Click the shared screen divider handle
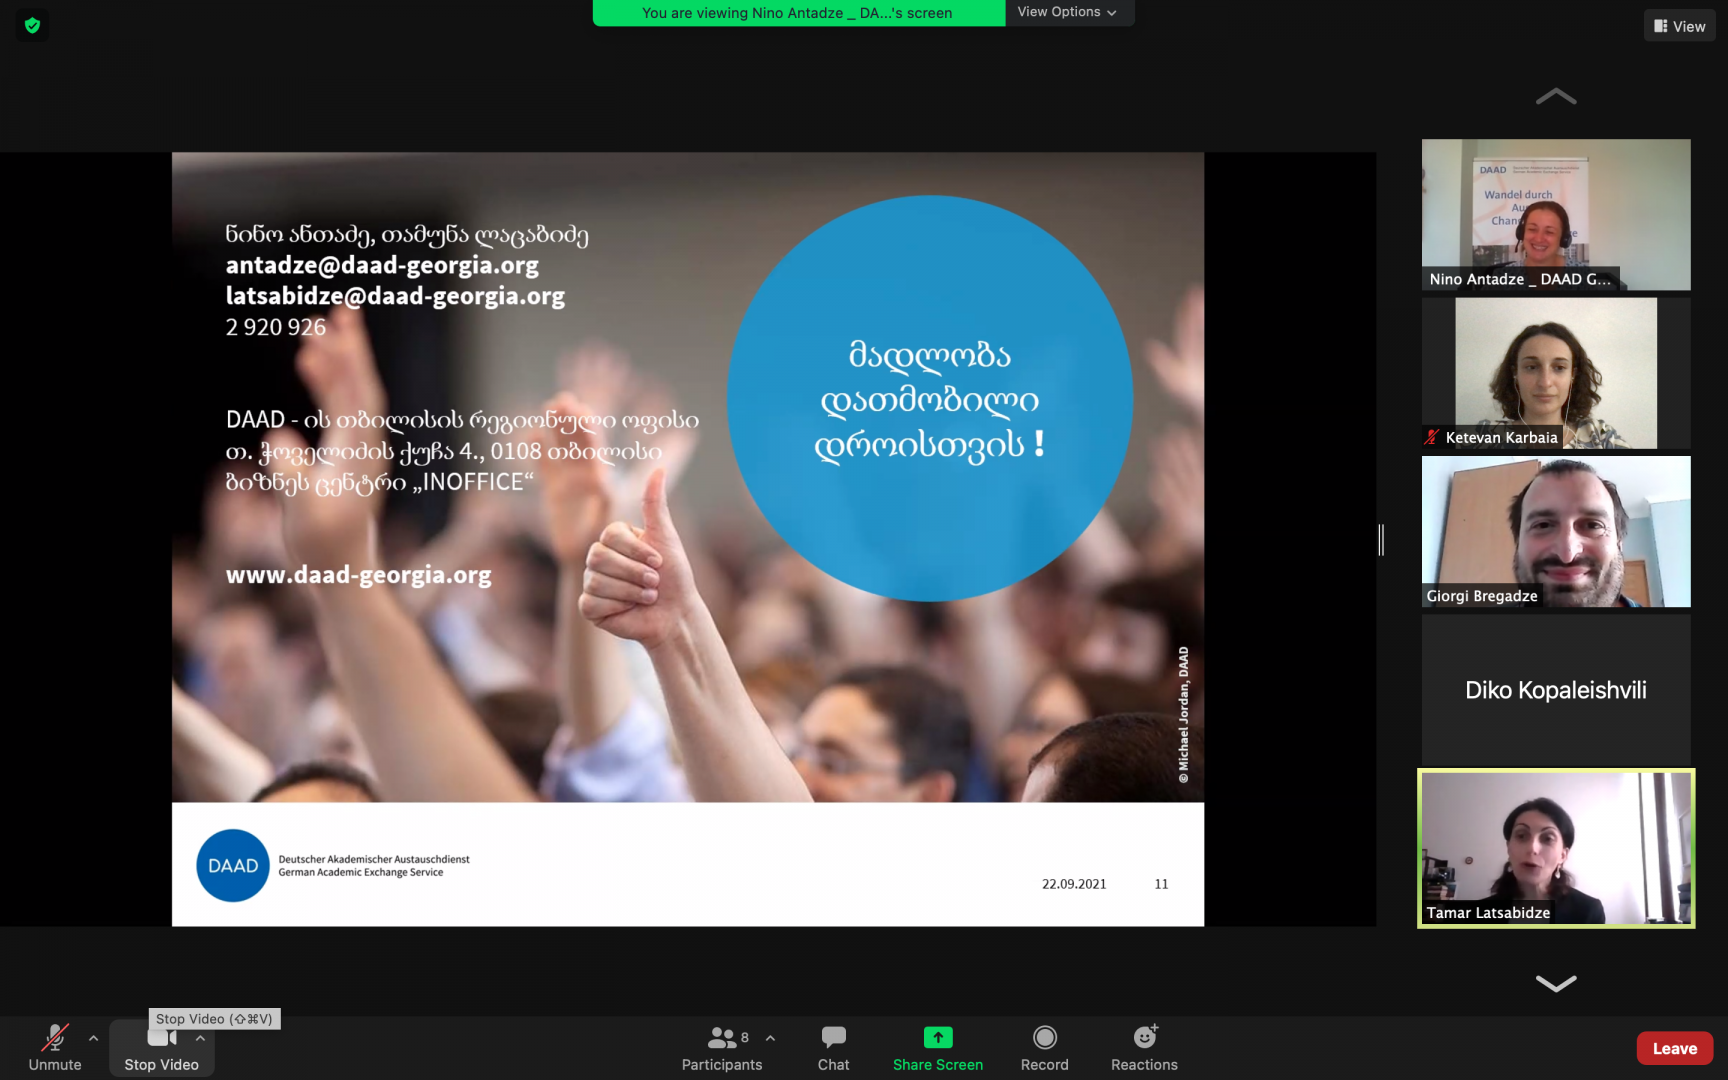 1381,539
